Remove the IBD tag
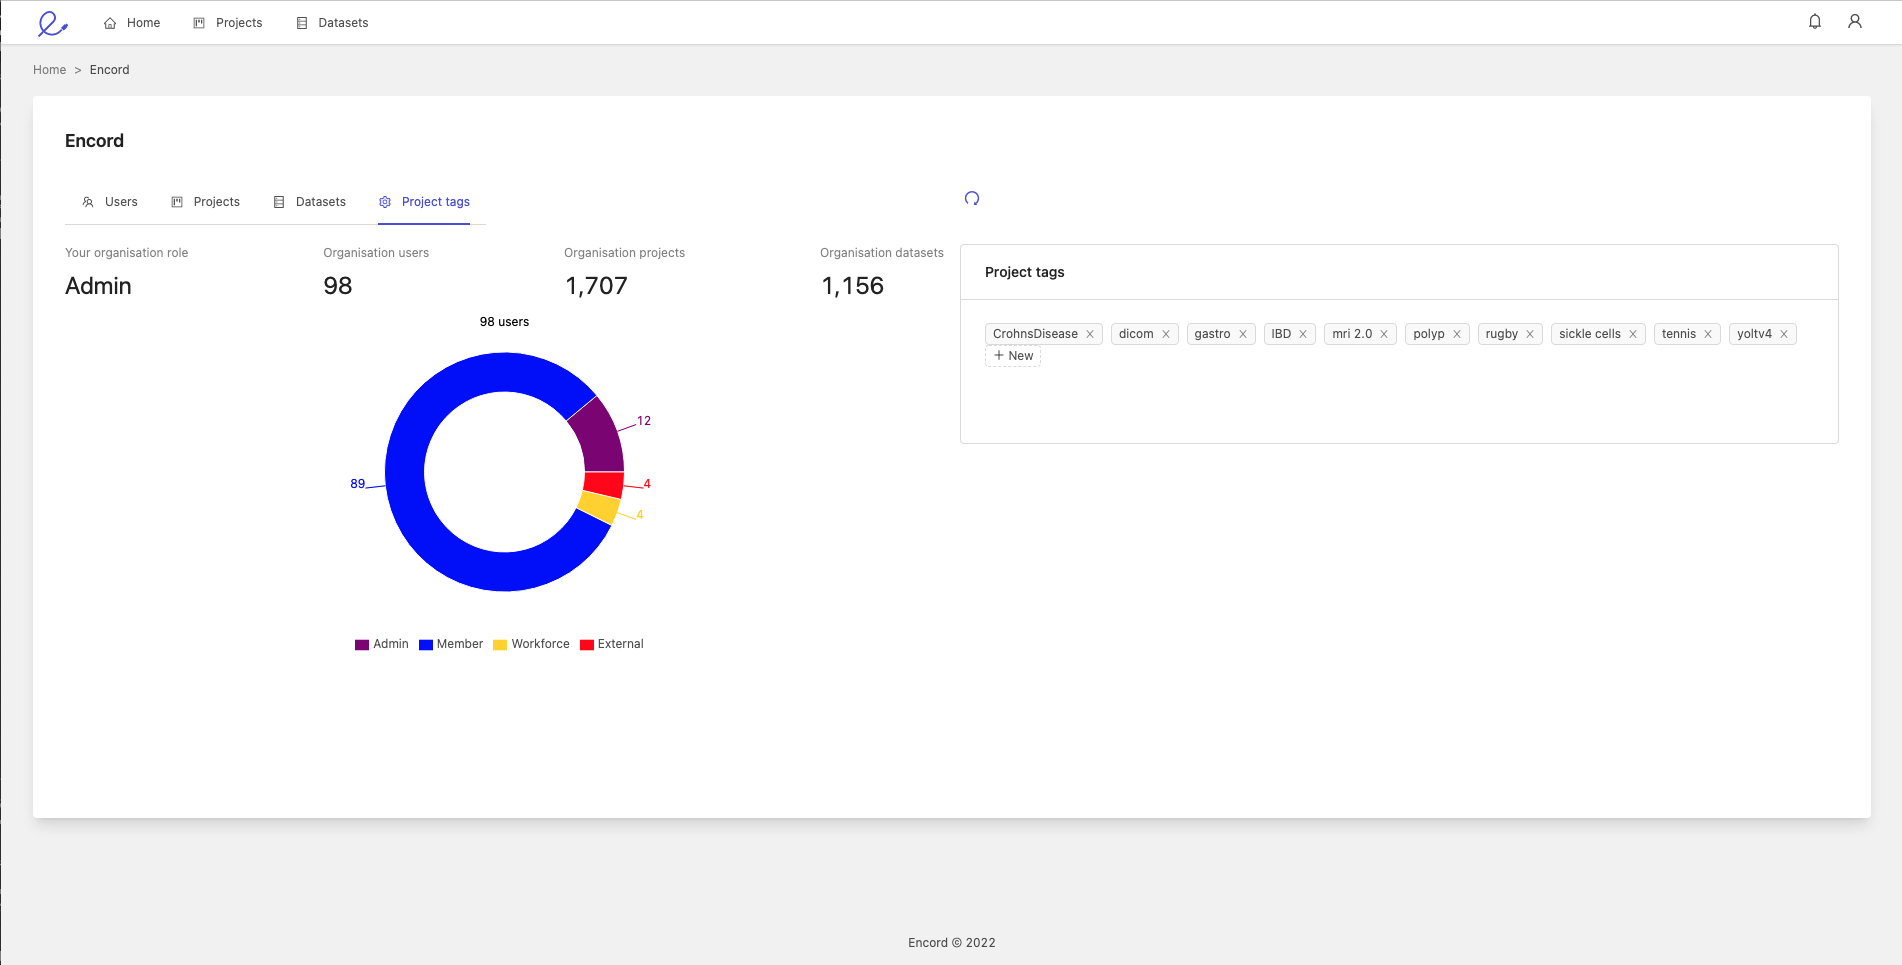 coord(1303,334)
